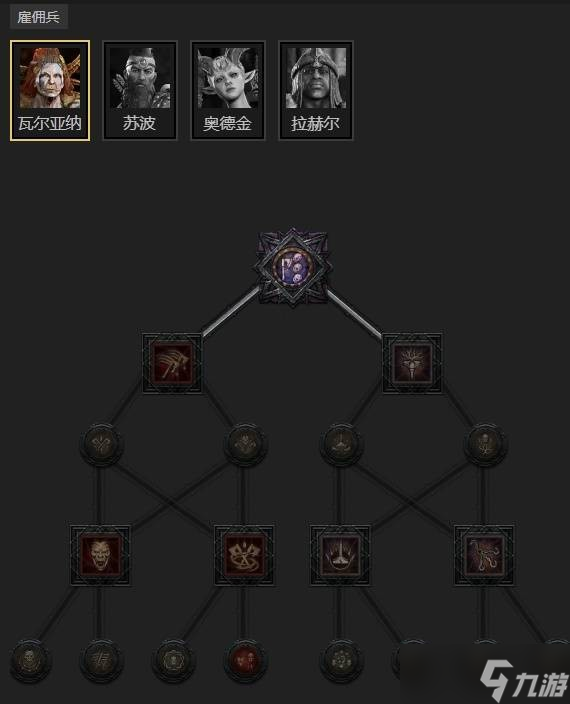This screenshot has height=704, width=570.
Task: Click the red glowing round bottom node
Action: point(245,661)
